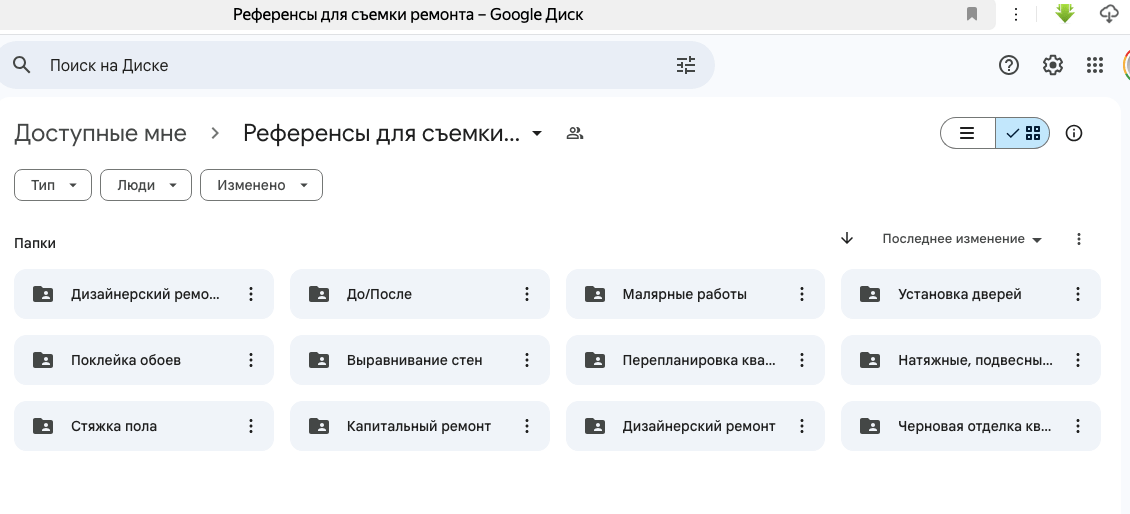
Task: Click the green download arrow extension
Action: coord(1064,13)
